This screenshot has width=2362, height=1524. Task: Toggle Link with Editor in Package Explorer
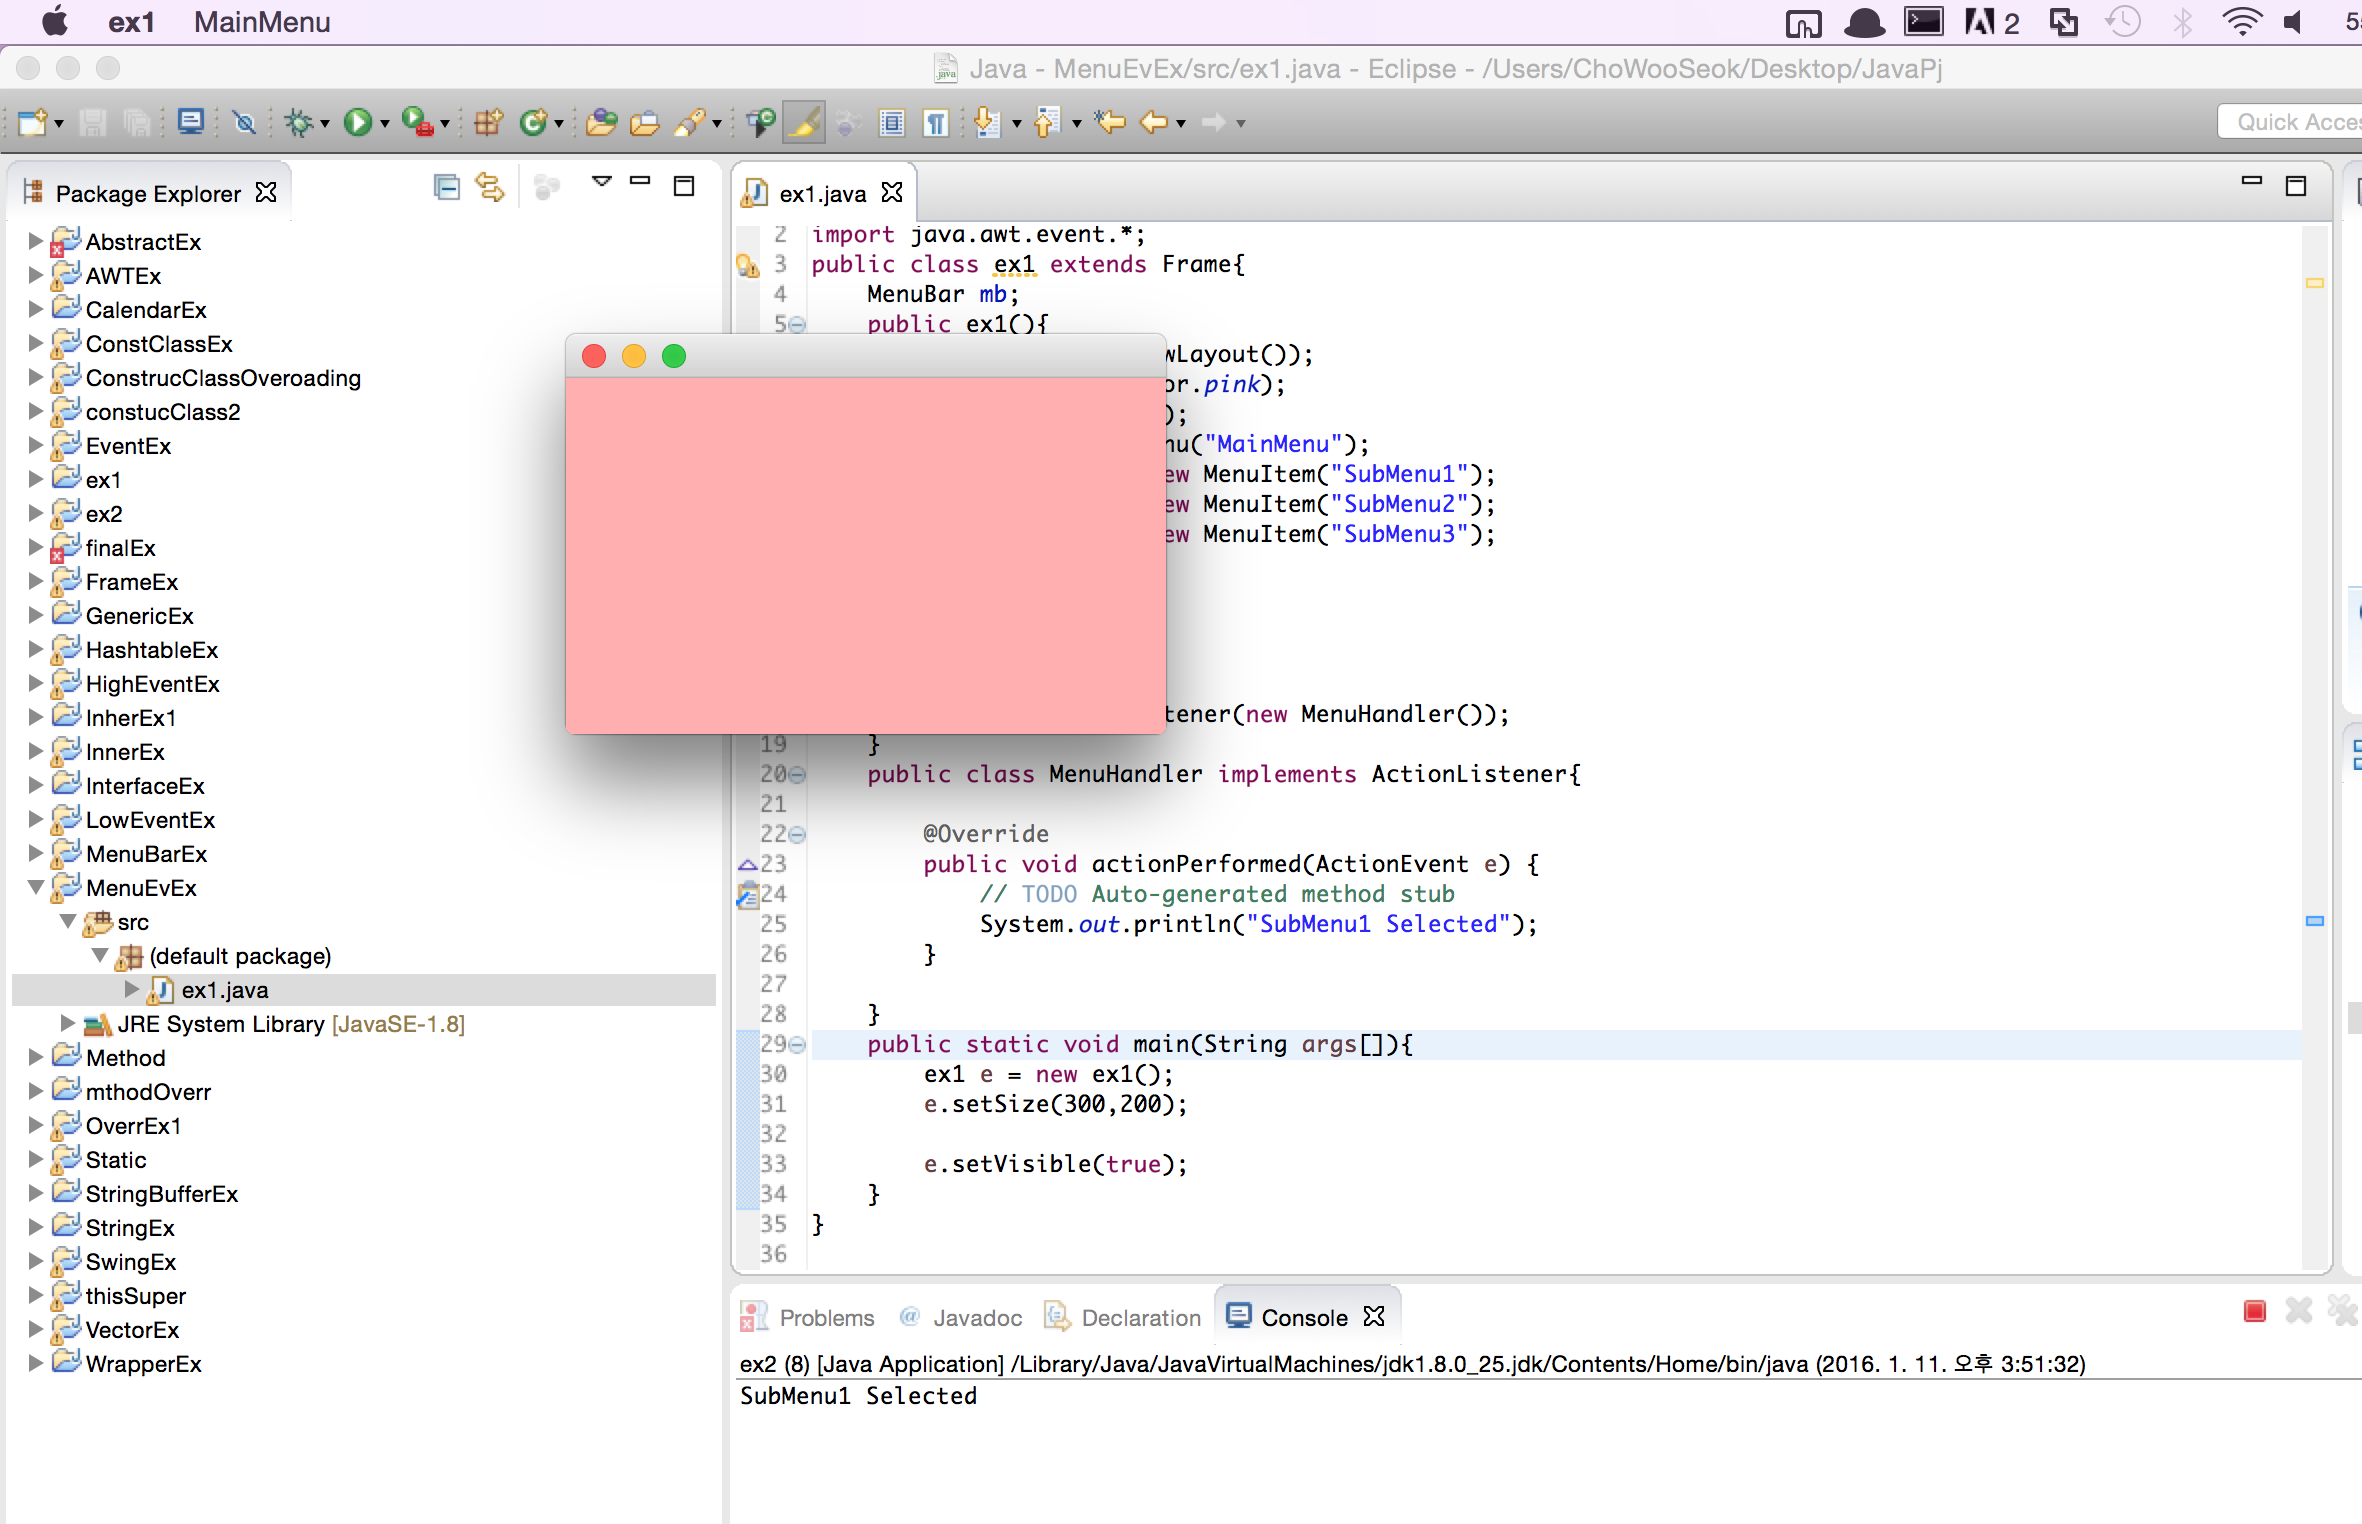[x=489, y=187]
